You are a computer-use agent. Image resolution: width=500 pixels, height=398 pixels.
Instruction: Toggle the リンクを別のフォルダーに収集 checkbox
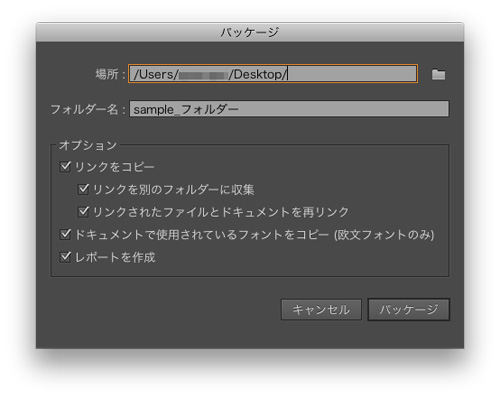[83, 189]
